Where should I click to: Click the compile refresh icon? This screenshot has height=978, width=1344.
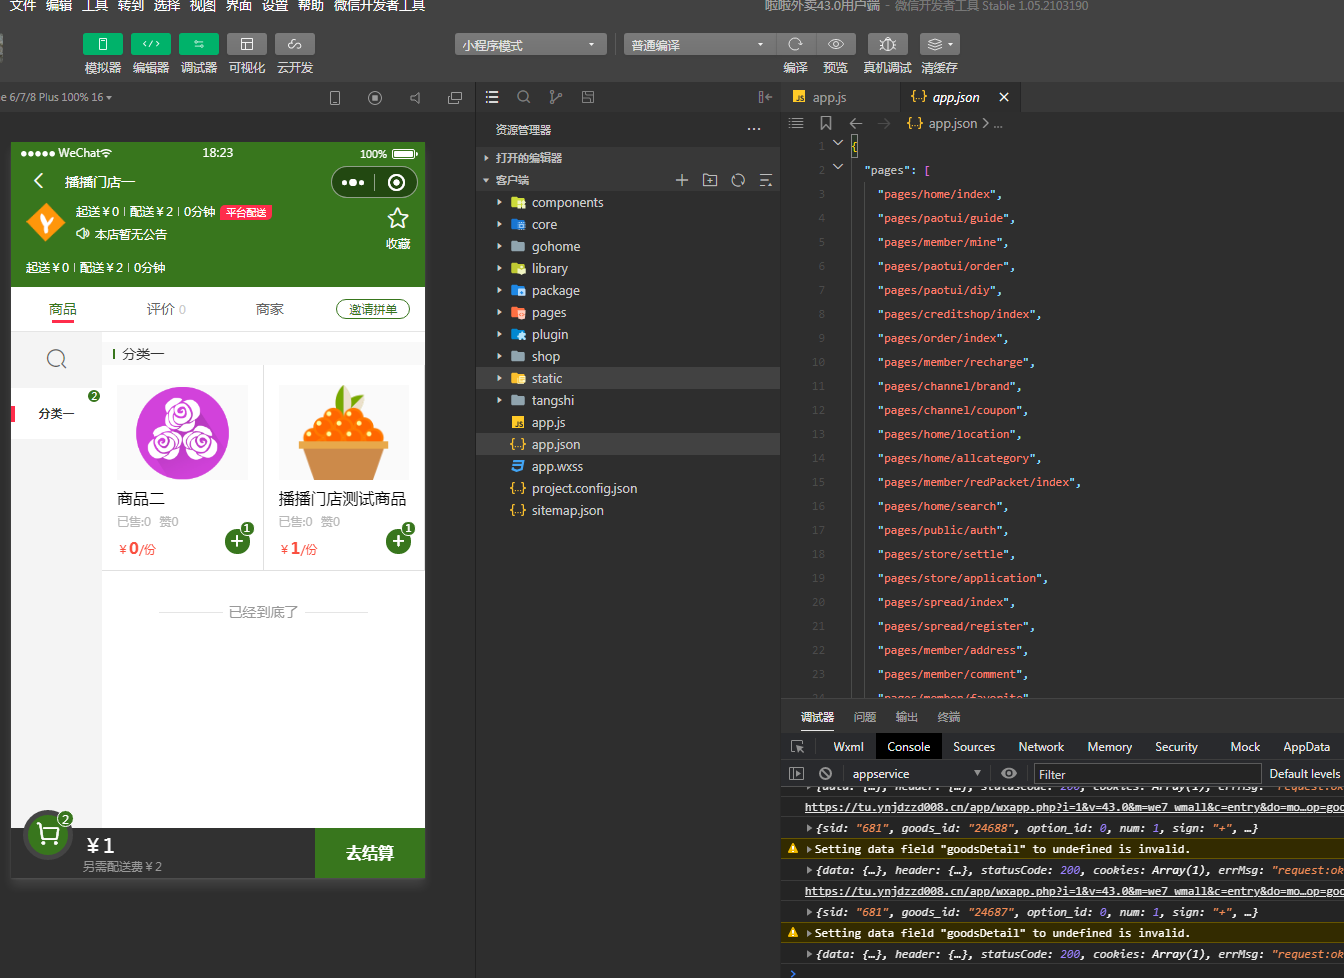pyautogui.click(x=796, y=44)
